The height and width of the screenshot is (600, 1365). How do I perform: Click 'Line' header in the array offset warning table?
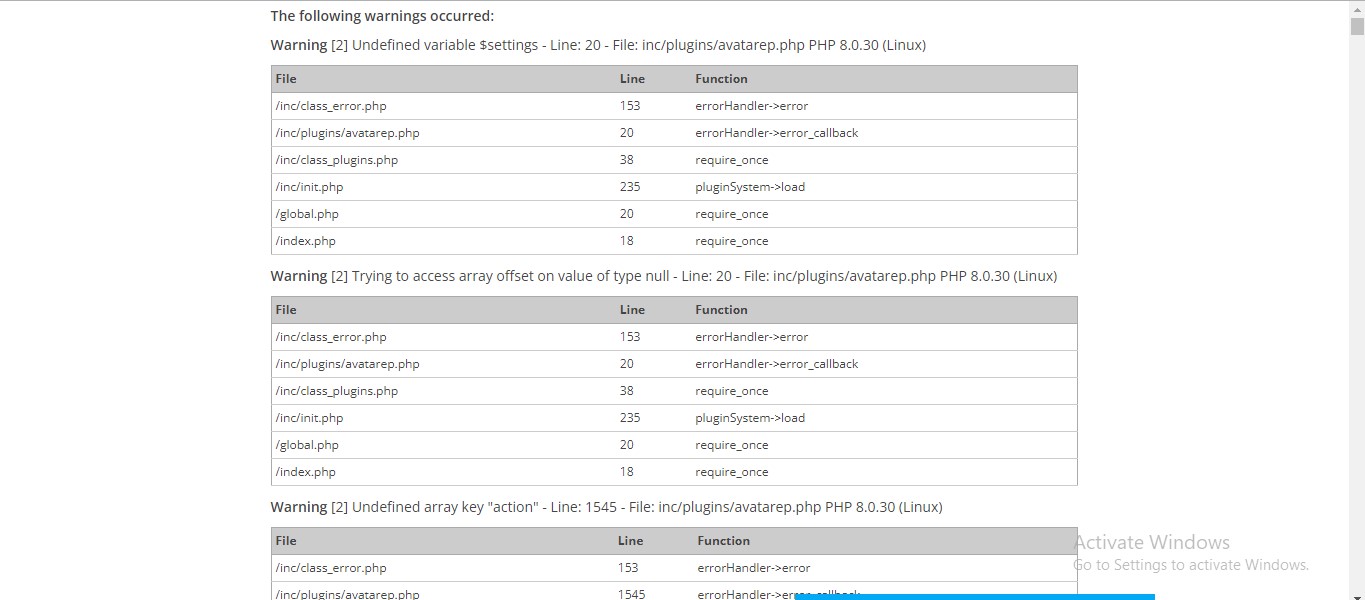632,310
